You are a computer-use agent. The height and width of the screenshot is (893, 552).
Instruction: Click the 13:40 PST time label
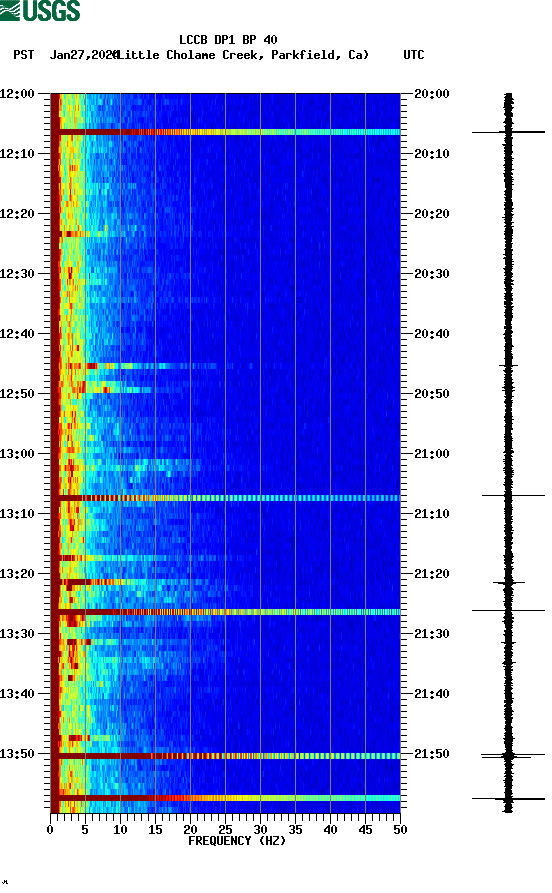click(17, 694)
